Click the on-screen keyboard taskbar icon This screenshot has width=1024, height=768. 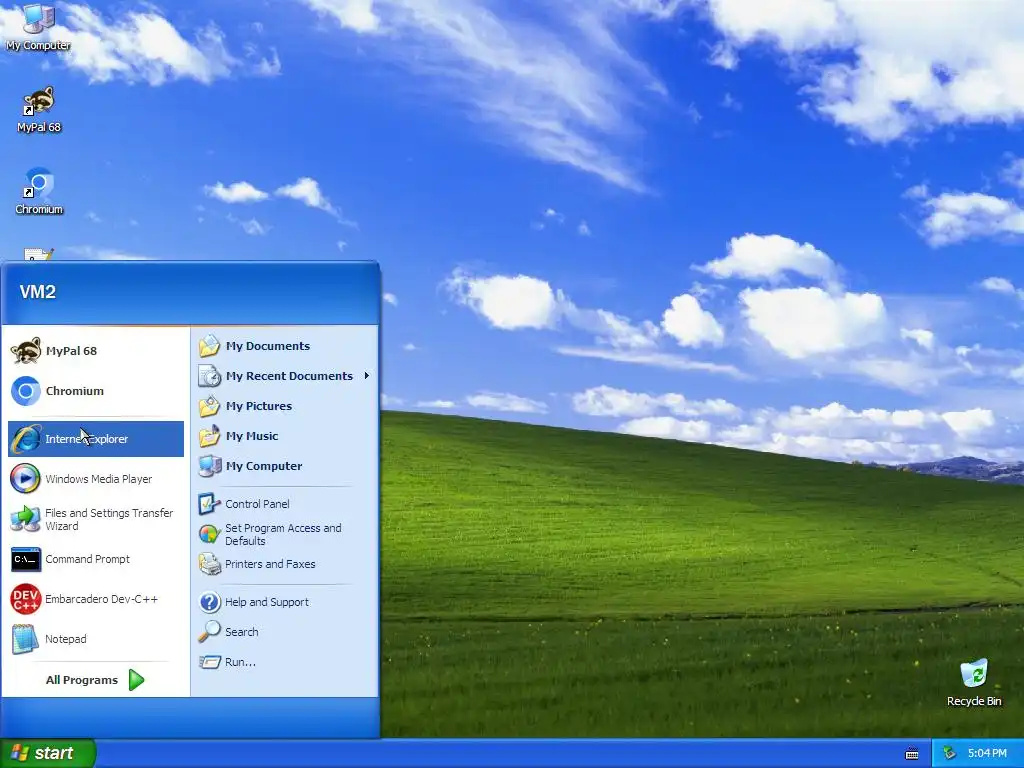coord(912,754)
